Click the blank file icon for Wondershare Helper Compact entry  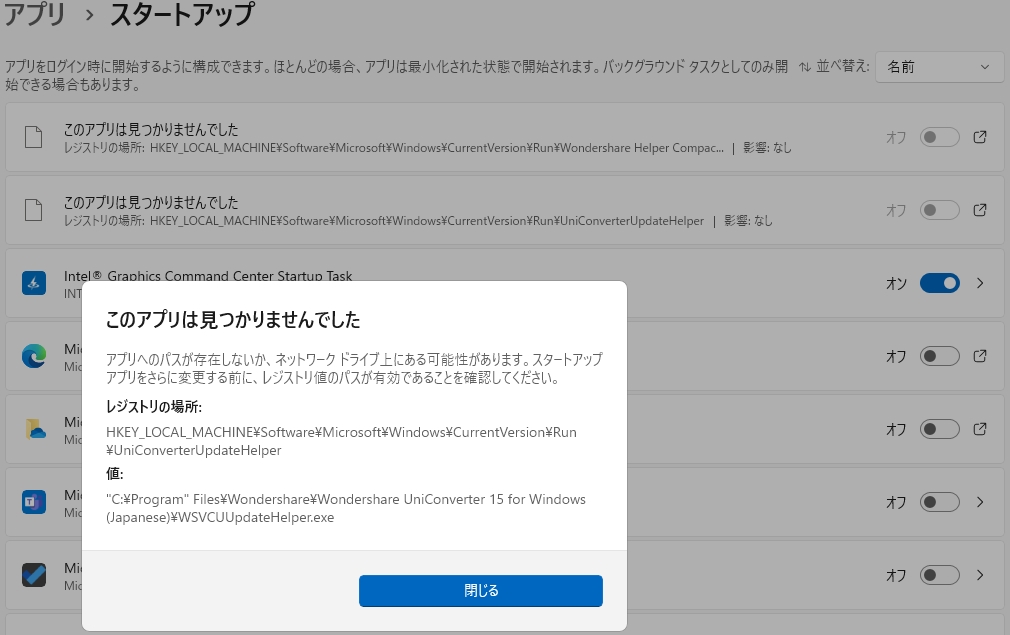click(33, 137)
